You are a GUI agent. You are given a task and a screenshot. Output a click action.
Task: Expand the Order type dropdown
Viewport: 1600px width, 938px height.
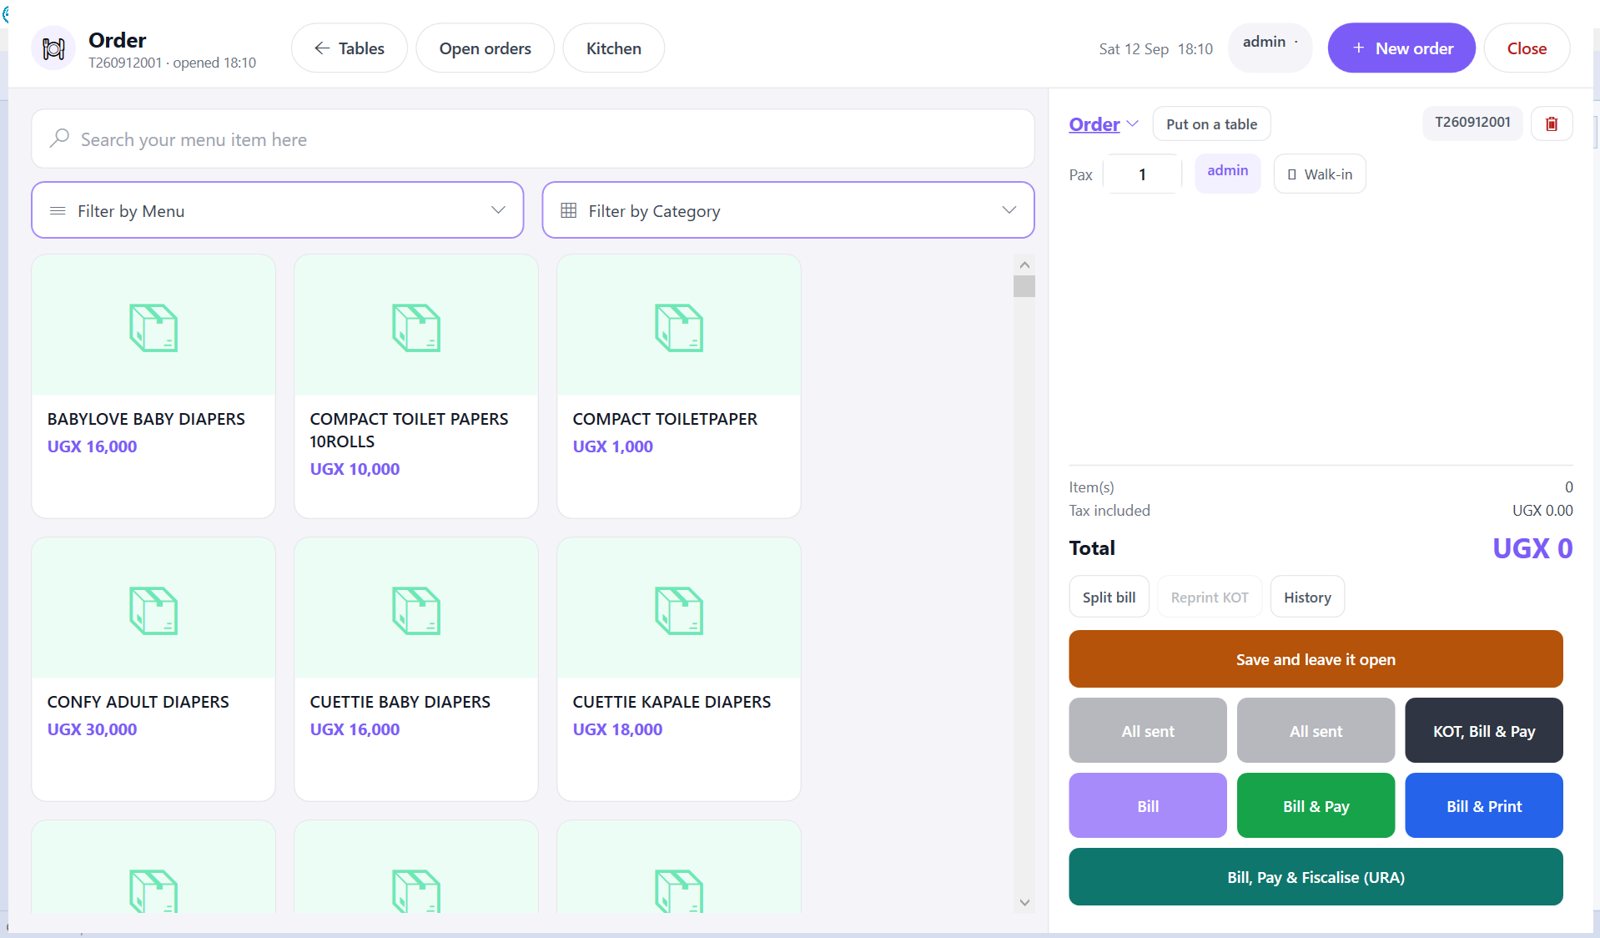[1104, 124]
